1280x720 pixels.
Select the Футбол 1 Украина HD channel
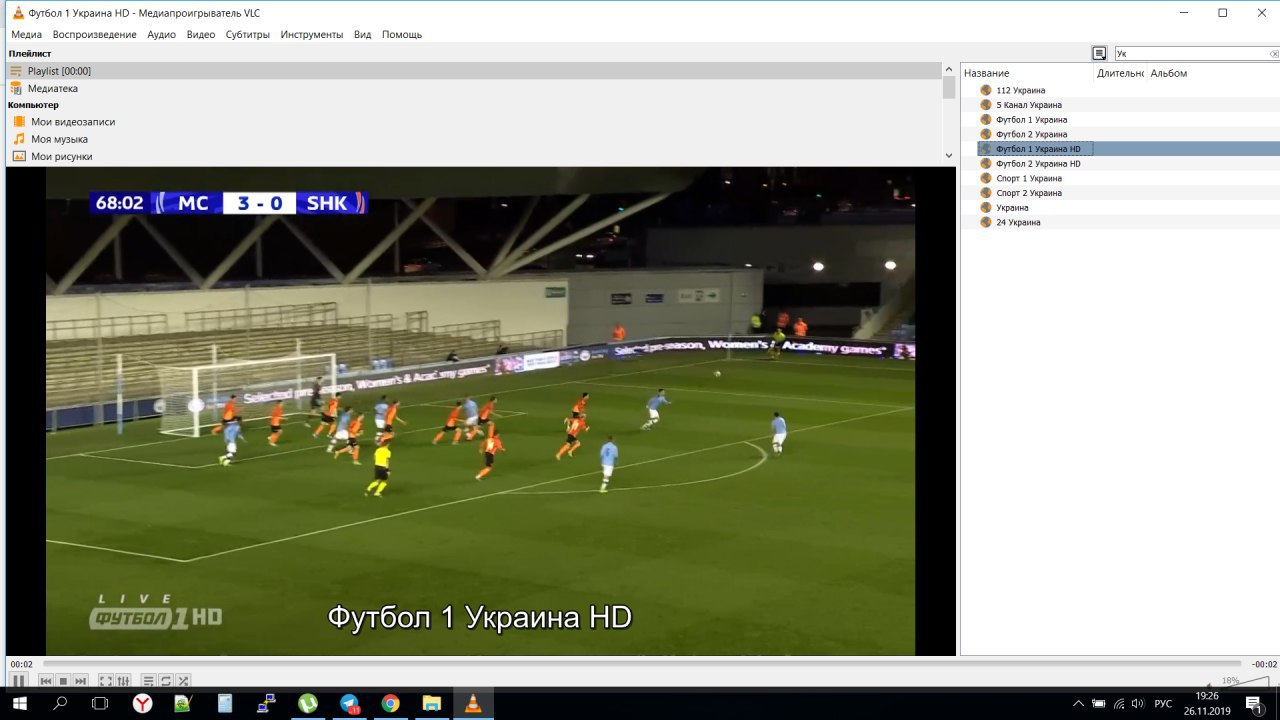pos(1038,149)
